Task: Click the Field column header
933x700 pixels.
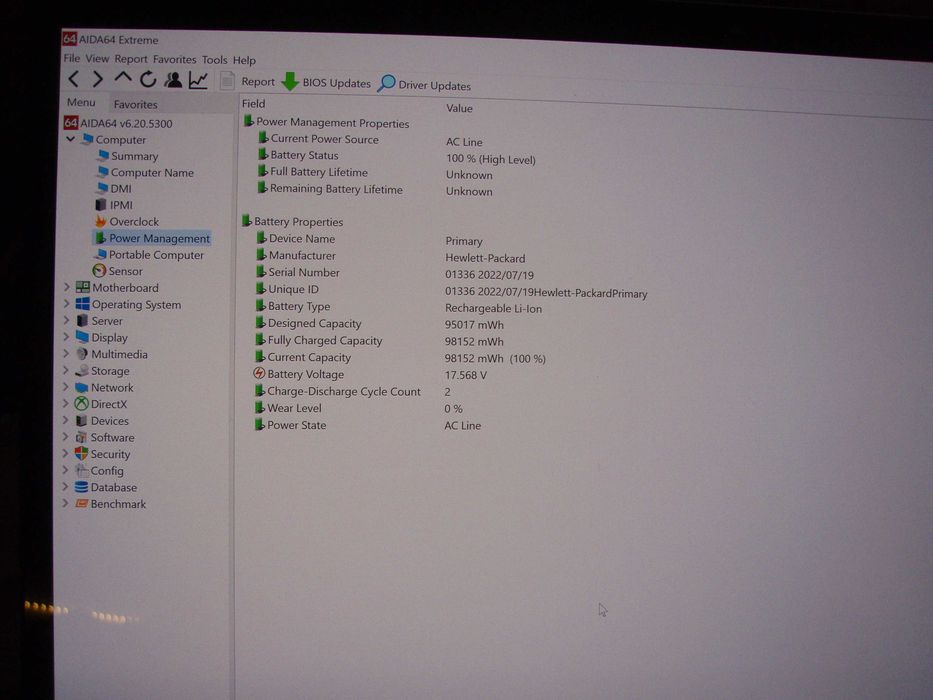Action: tap(253, 104)
